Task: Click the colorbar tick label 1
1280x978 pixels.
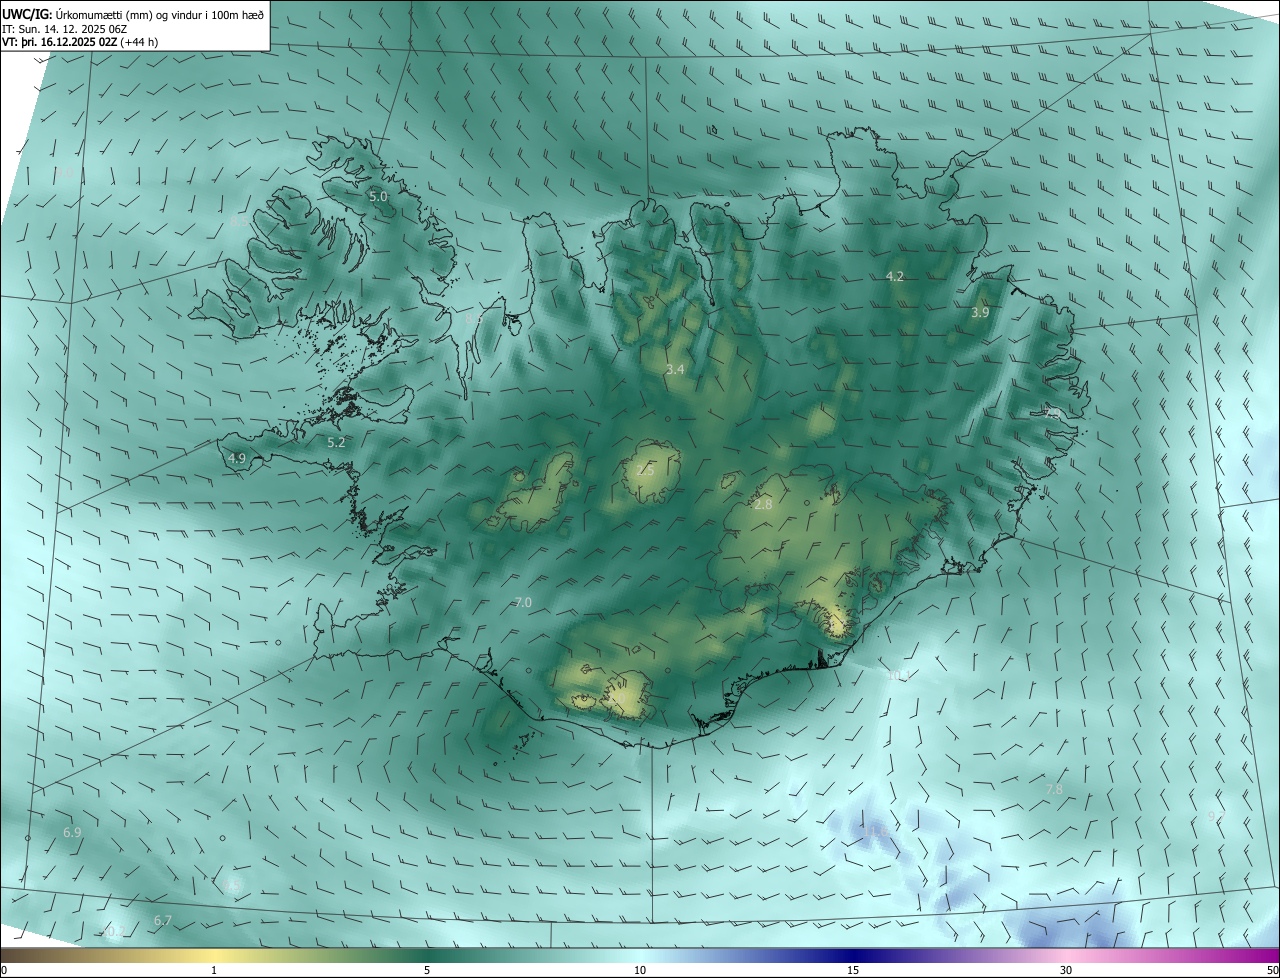Action: (214, 970)
